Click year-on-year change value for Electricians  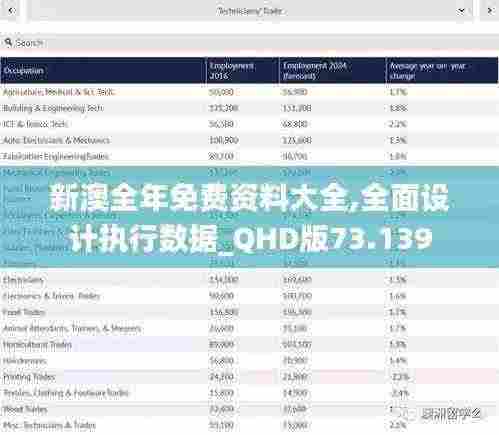click(398, 280)
